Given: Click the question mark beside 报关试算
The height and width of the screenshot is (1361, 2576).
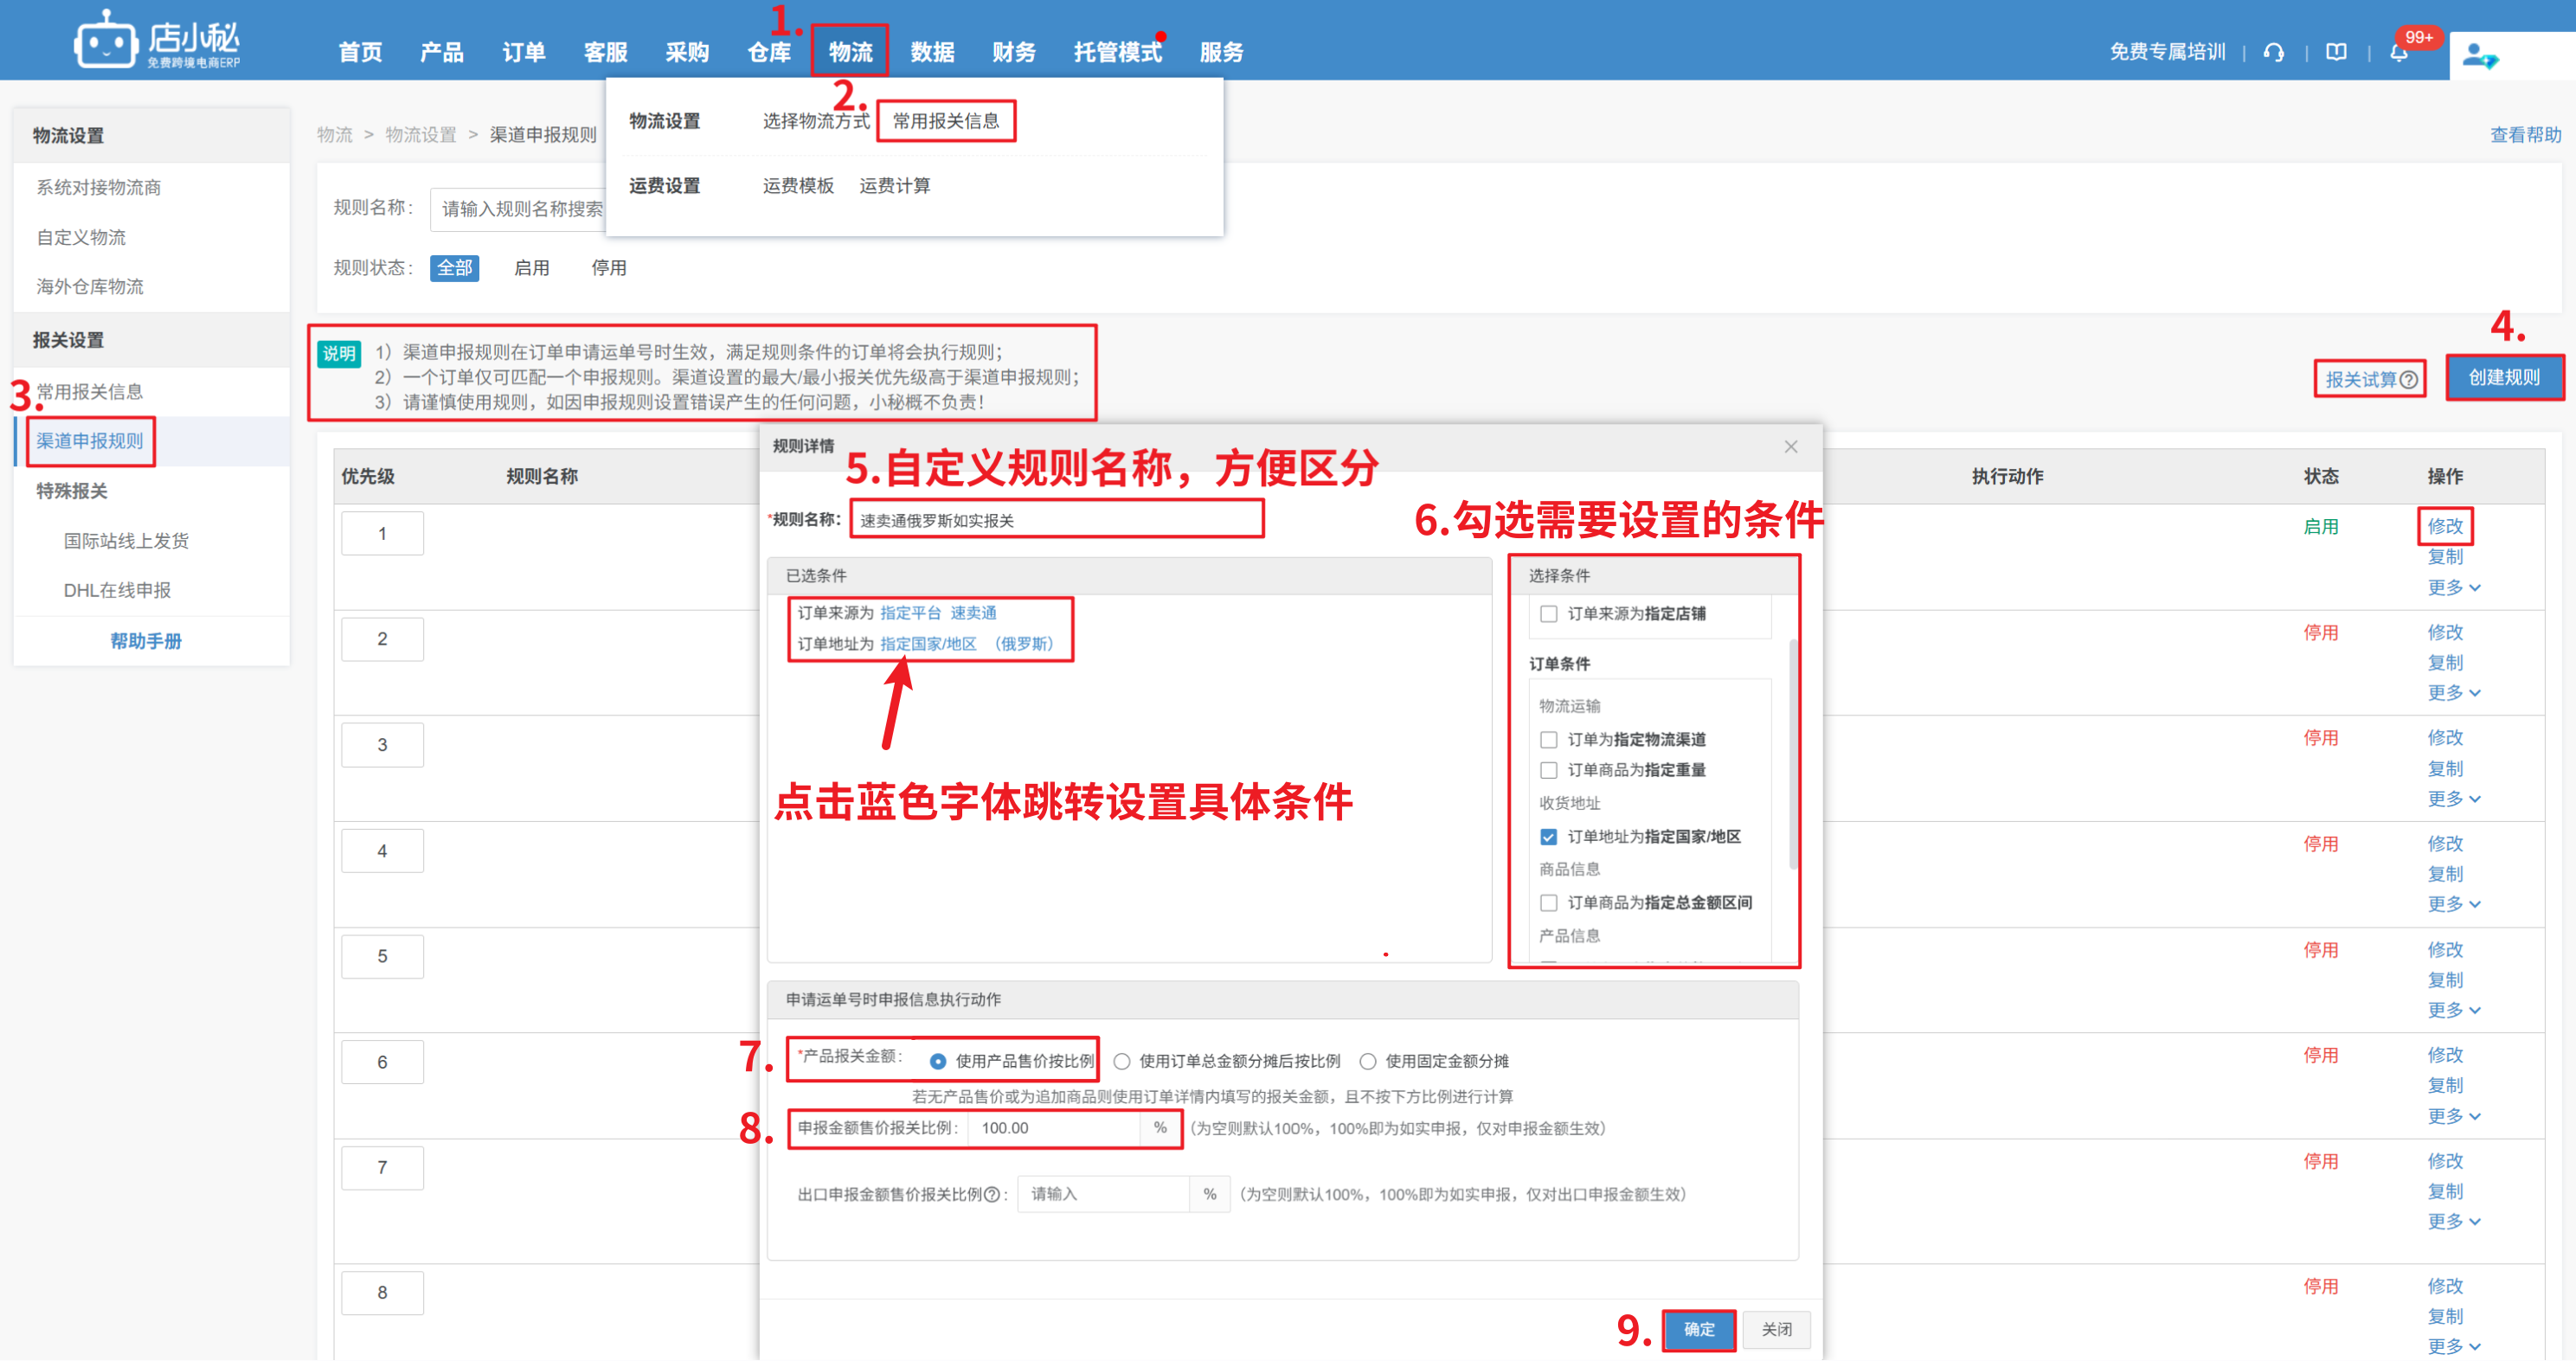Looking at the screenshot, I should [2410, 380].
